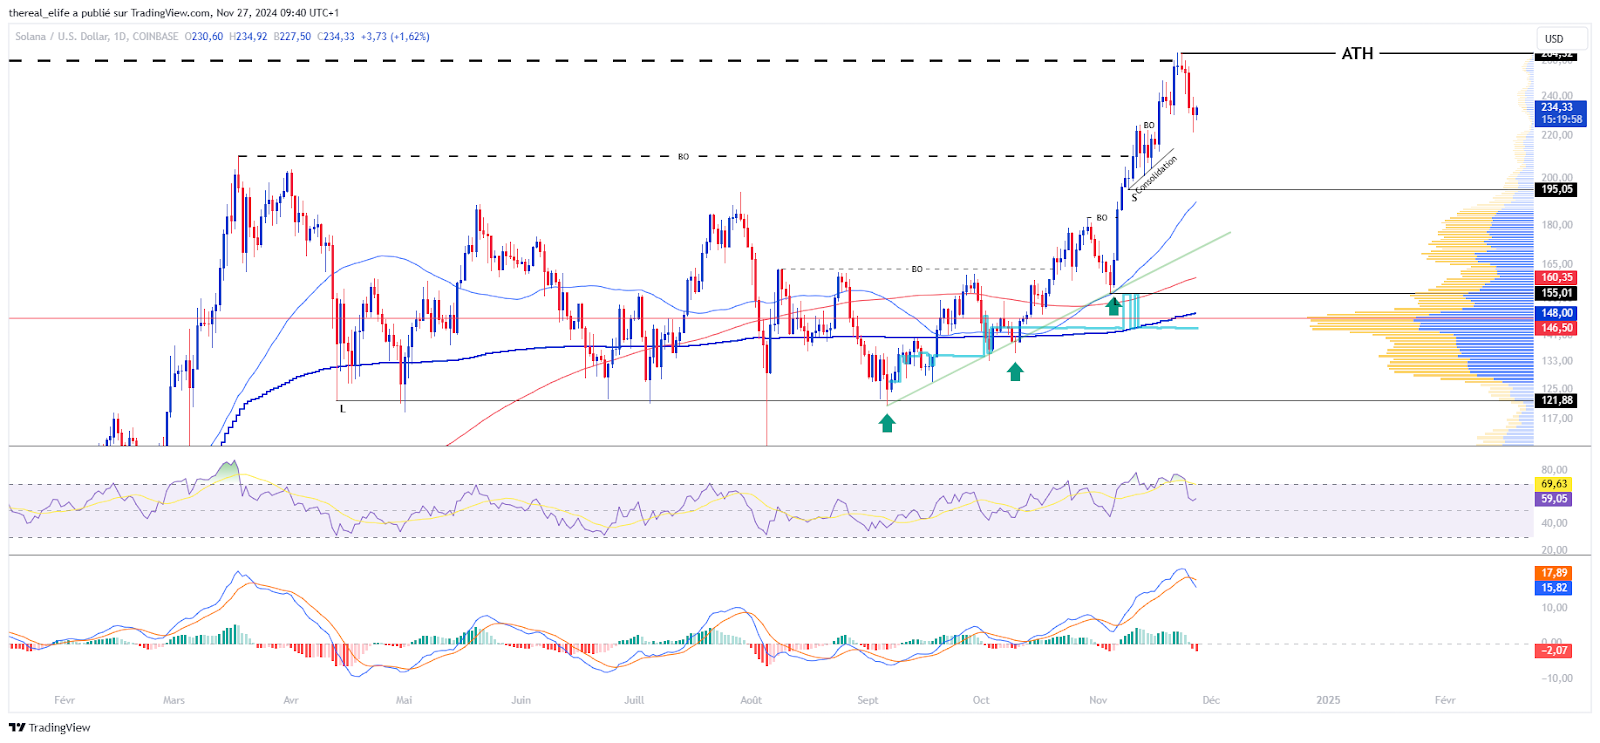Click the ATH label text
Viewport: 1600px width, 743px height.
tap(1357, 54)
